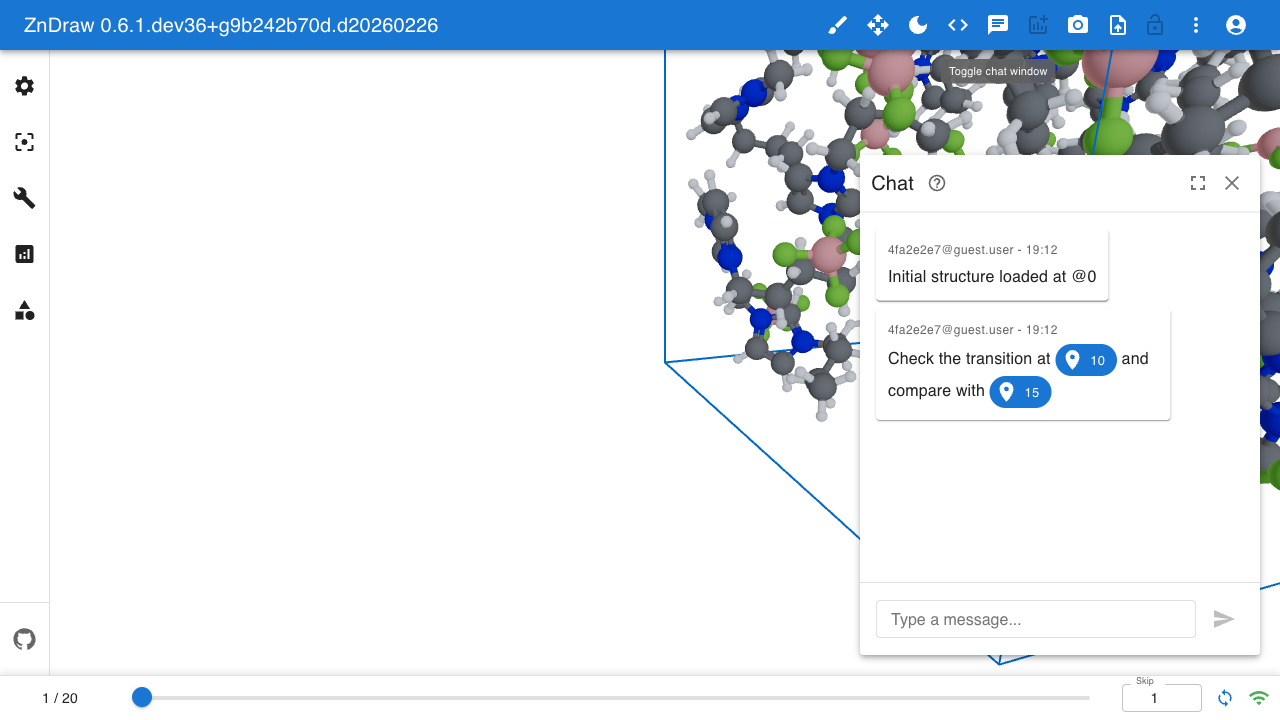Click the ZnDraw version title text
Screen dimensions: 1280x720
[x=231, y=25]
